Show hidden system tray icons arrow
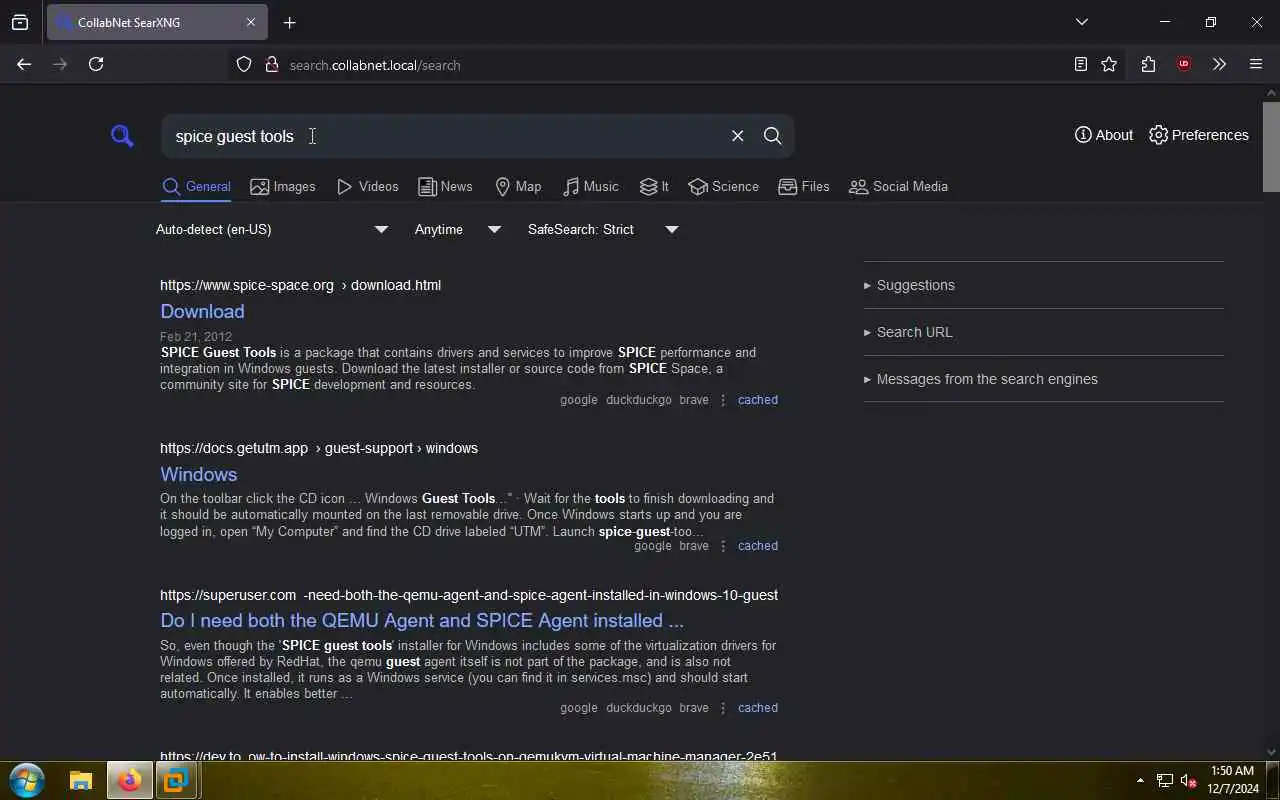This screenshot has height=800, width=1280. [x=1140, y=780]
